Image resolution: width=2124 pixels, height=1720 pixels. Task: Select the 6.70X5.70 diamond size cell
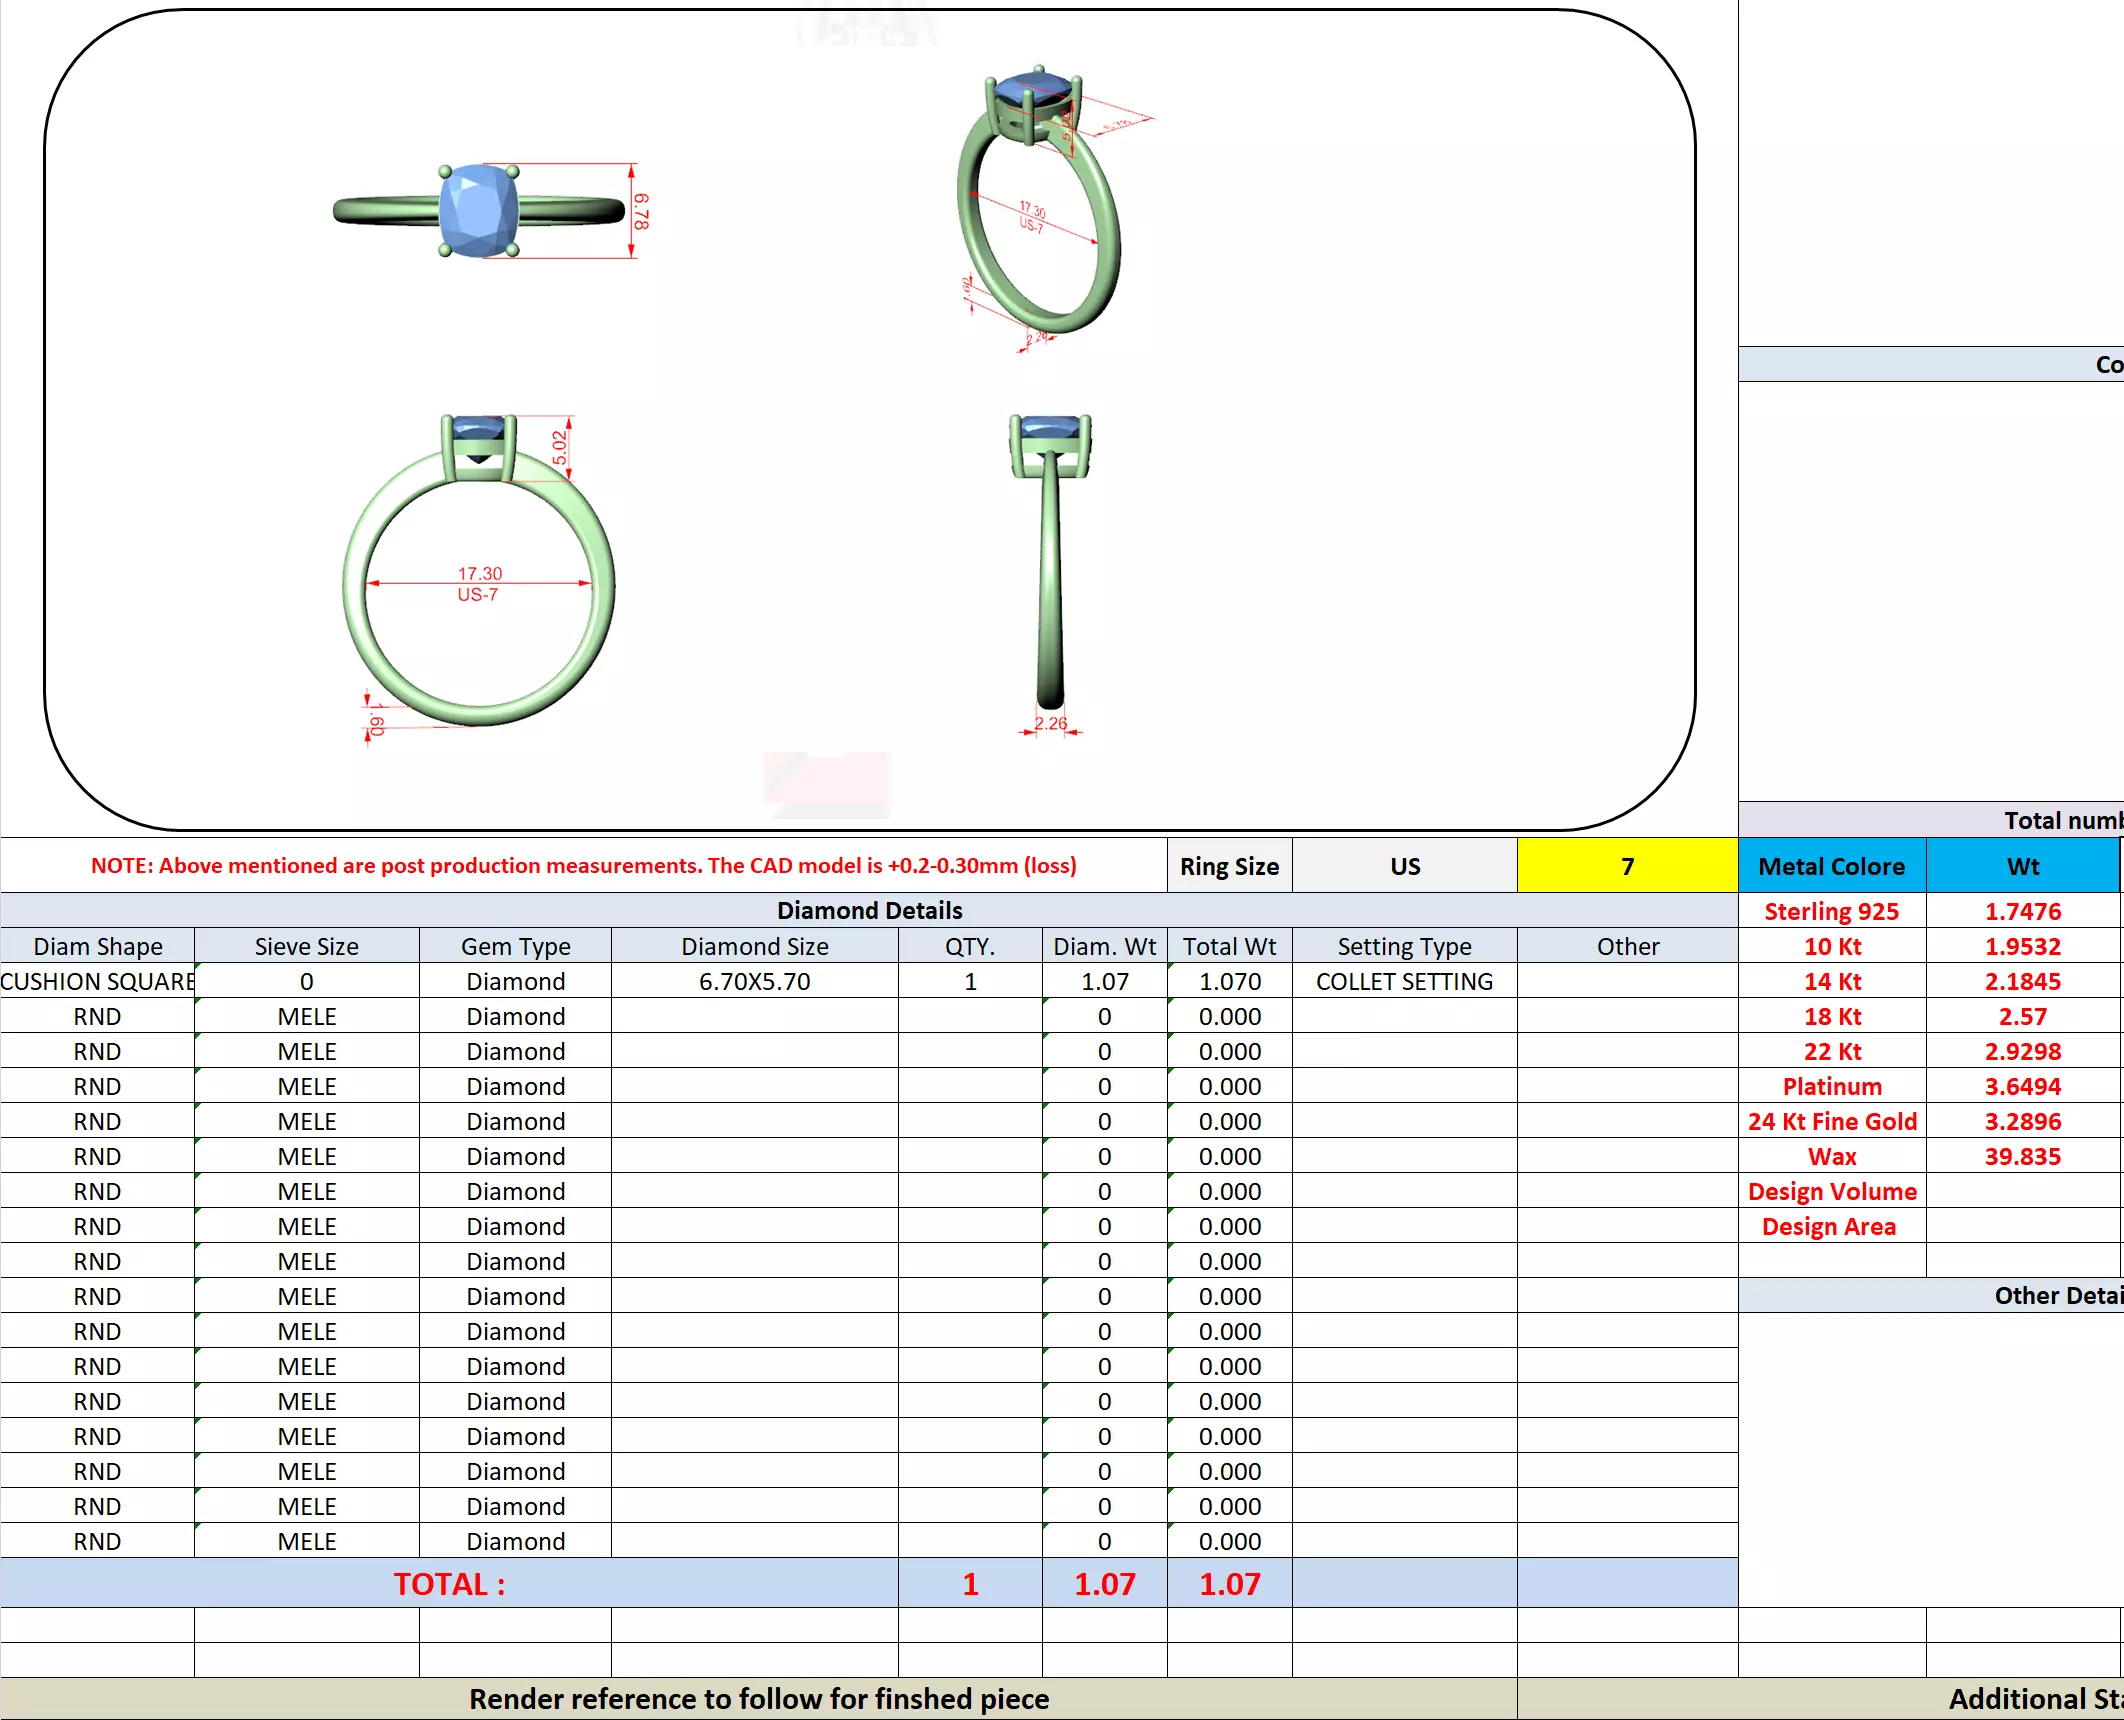[754, 981]
